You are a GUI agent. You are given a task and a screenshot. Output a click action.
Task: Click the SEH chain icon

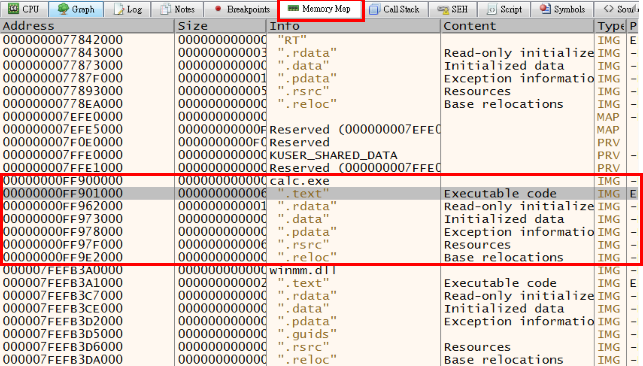pos(442,9)
